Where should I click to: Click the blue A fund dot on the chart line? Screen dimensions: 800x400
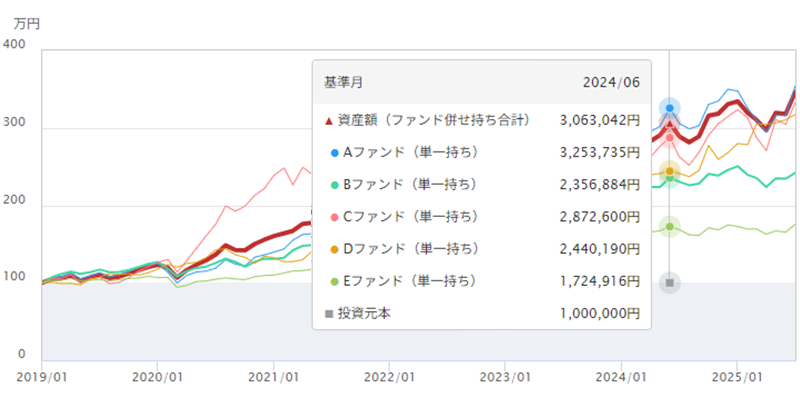coord(670,108)
